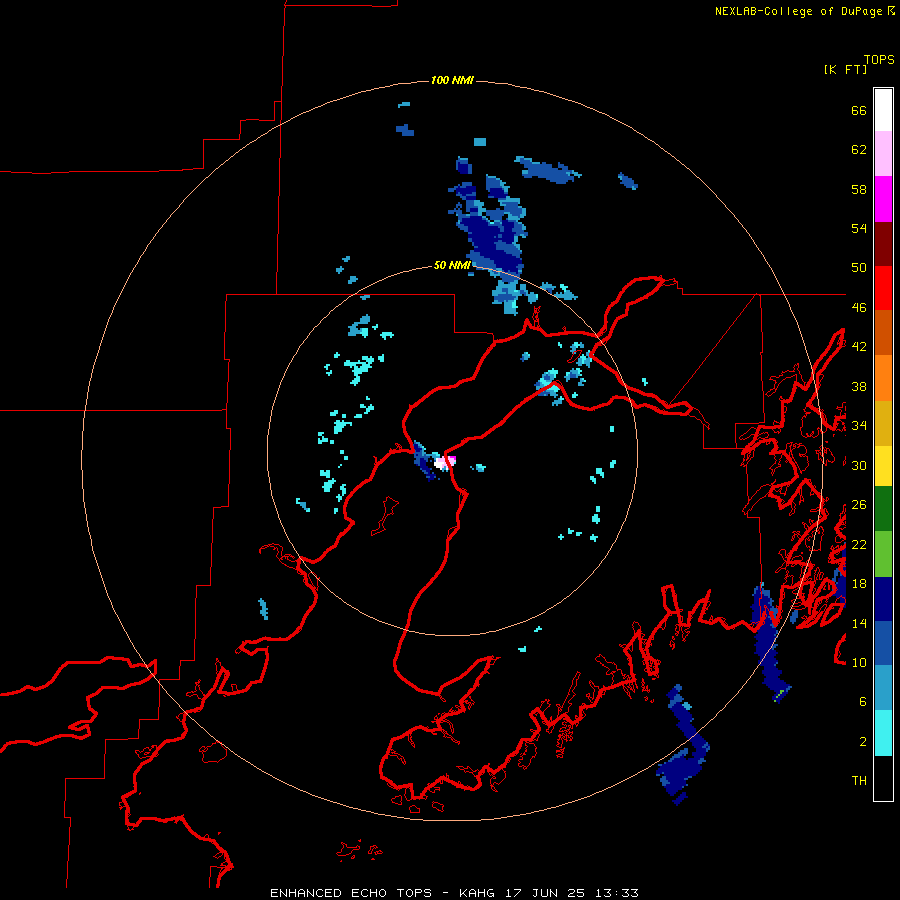
Task: Pick the white swatch atop the legend
Action: tap(883, 110)
